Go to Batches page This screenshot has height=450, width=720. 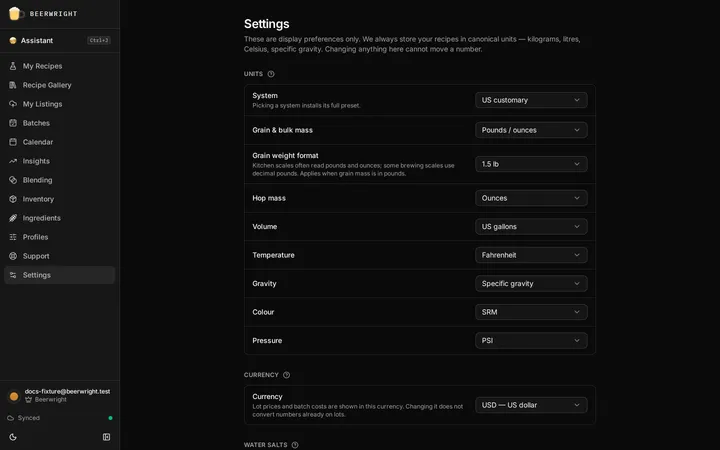[x=60, y=123]
